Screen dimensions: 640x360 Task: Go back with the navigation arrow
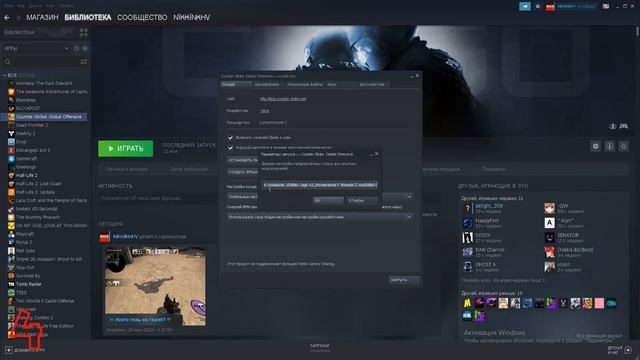tap(7, 18)
